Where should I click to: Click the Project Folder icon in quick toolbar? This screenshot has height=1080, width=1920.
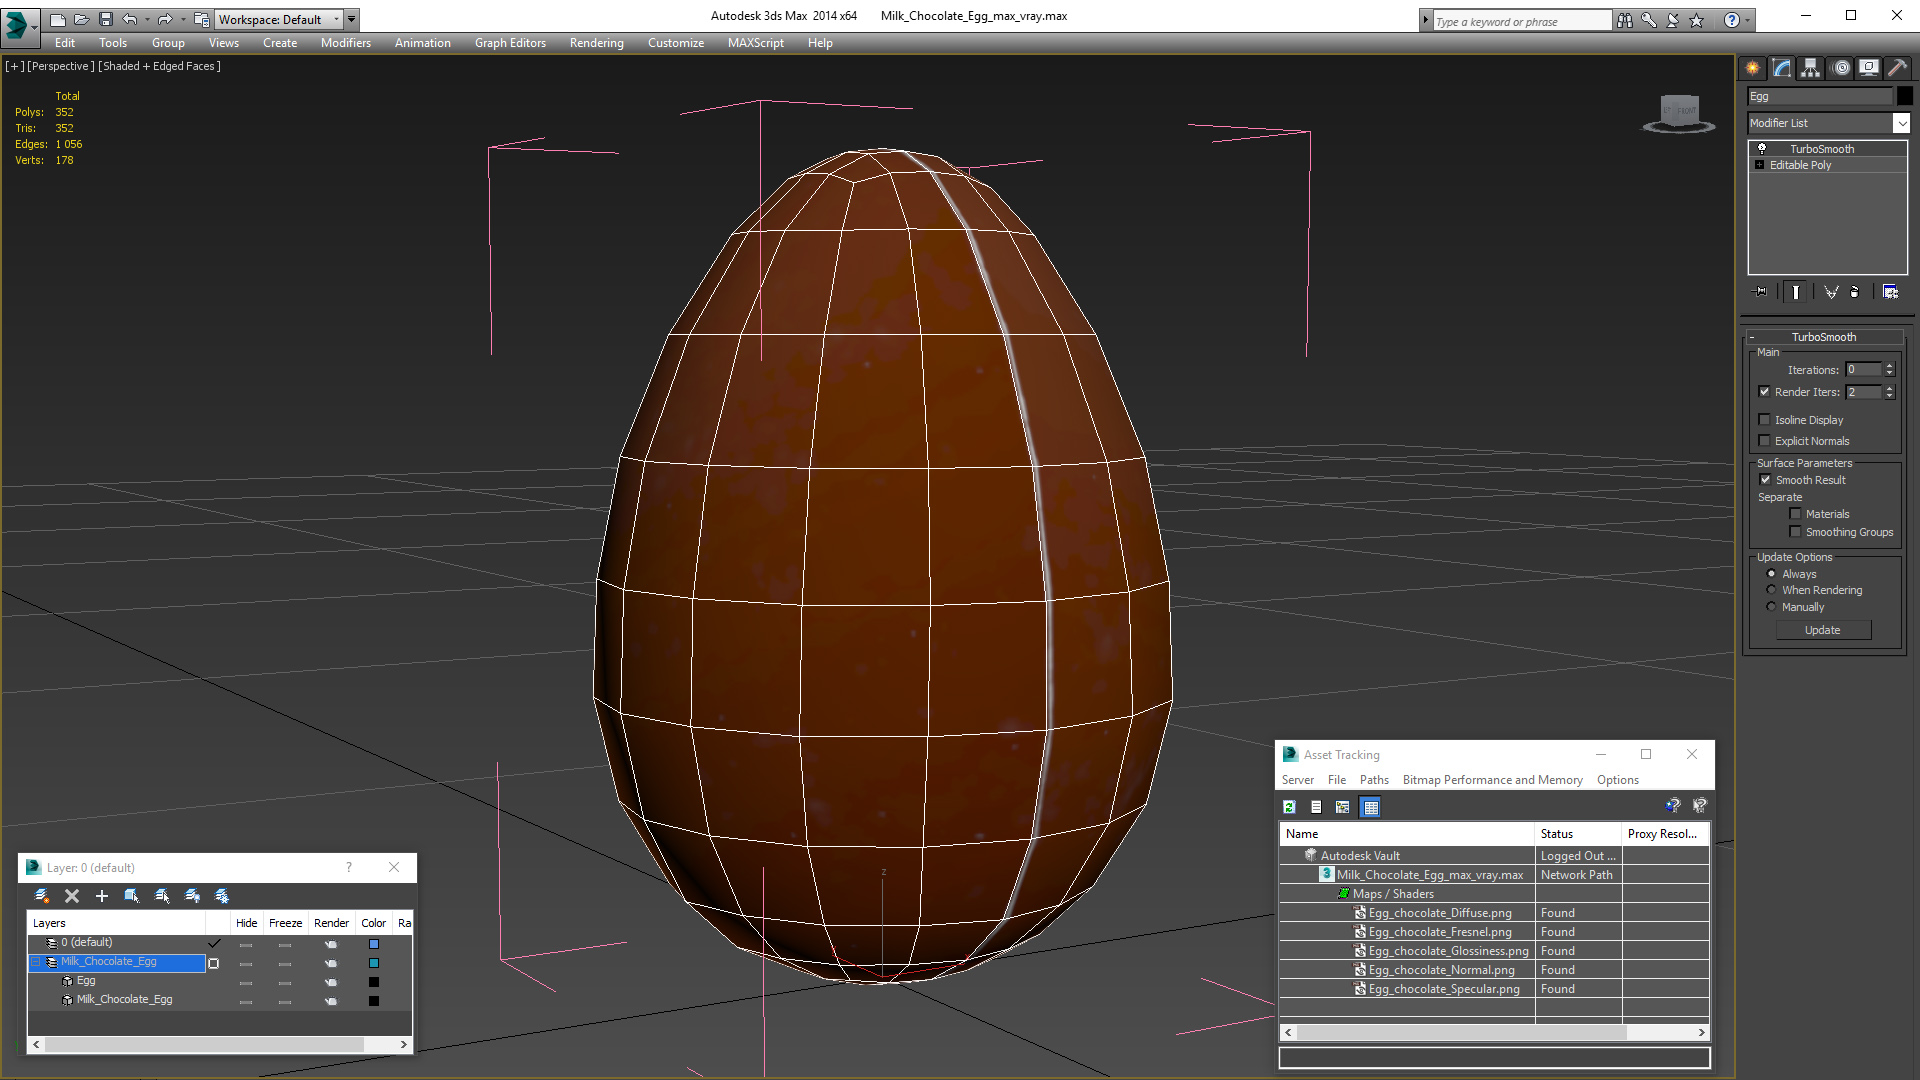click(x=201, y=19)
